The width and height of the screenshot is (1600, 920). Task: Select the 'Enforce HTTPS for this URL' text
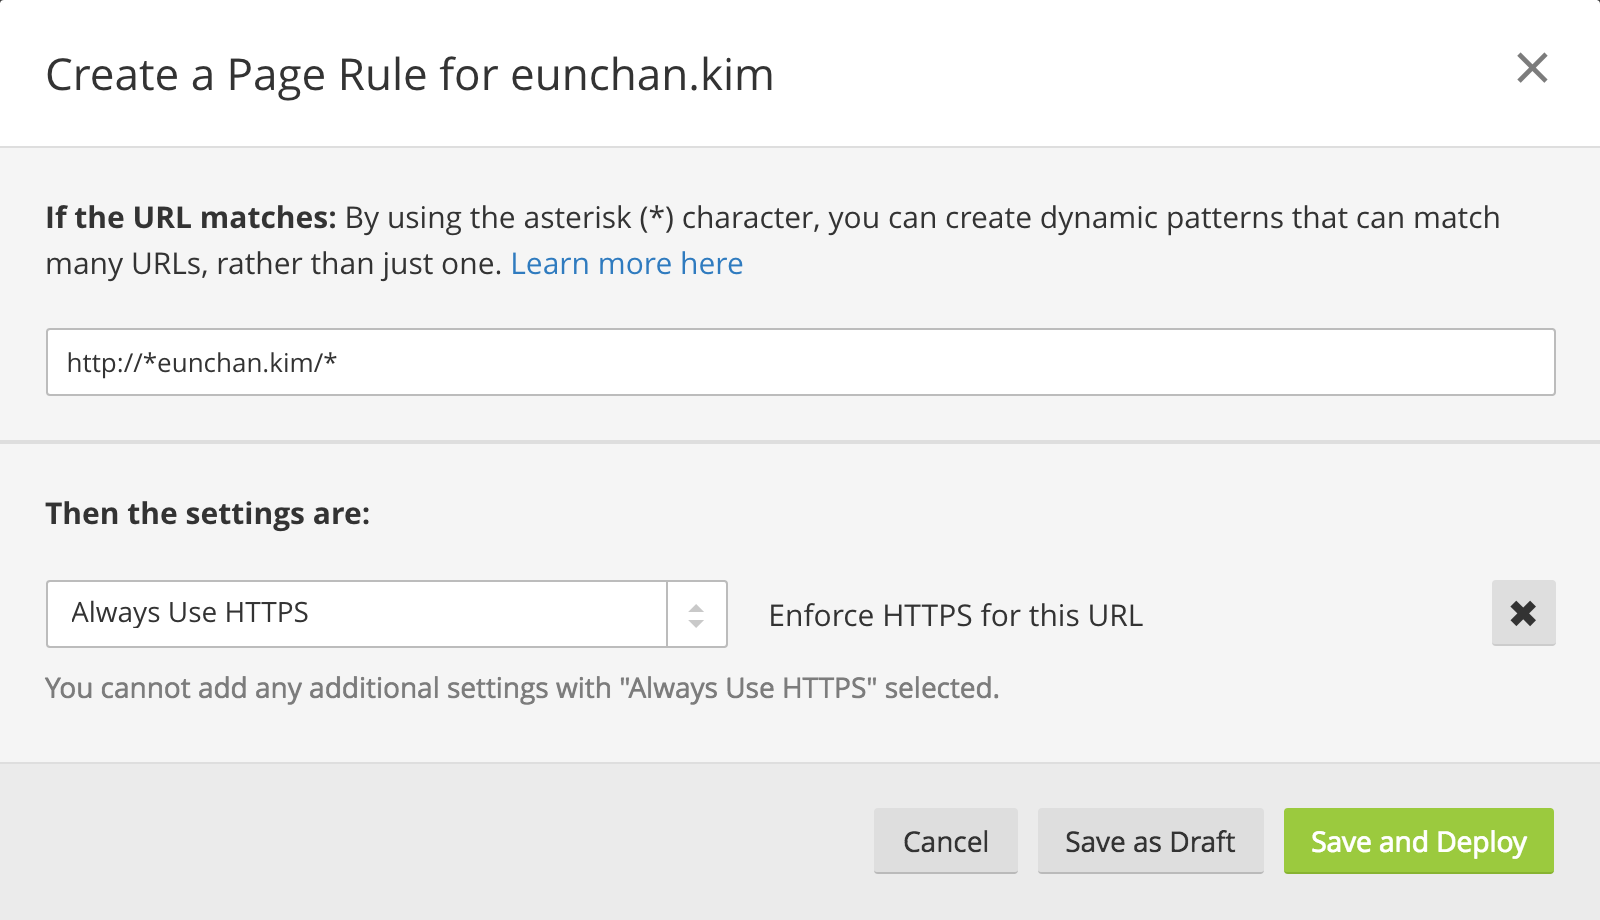point(955,615)
